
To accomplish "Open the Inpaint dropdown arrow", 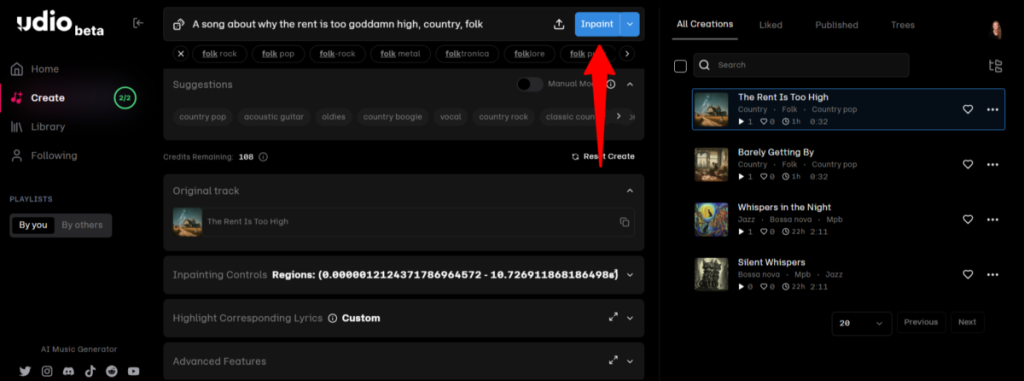I will (630, 24).
